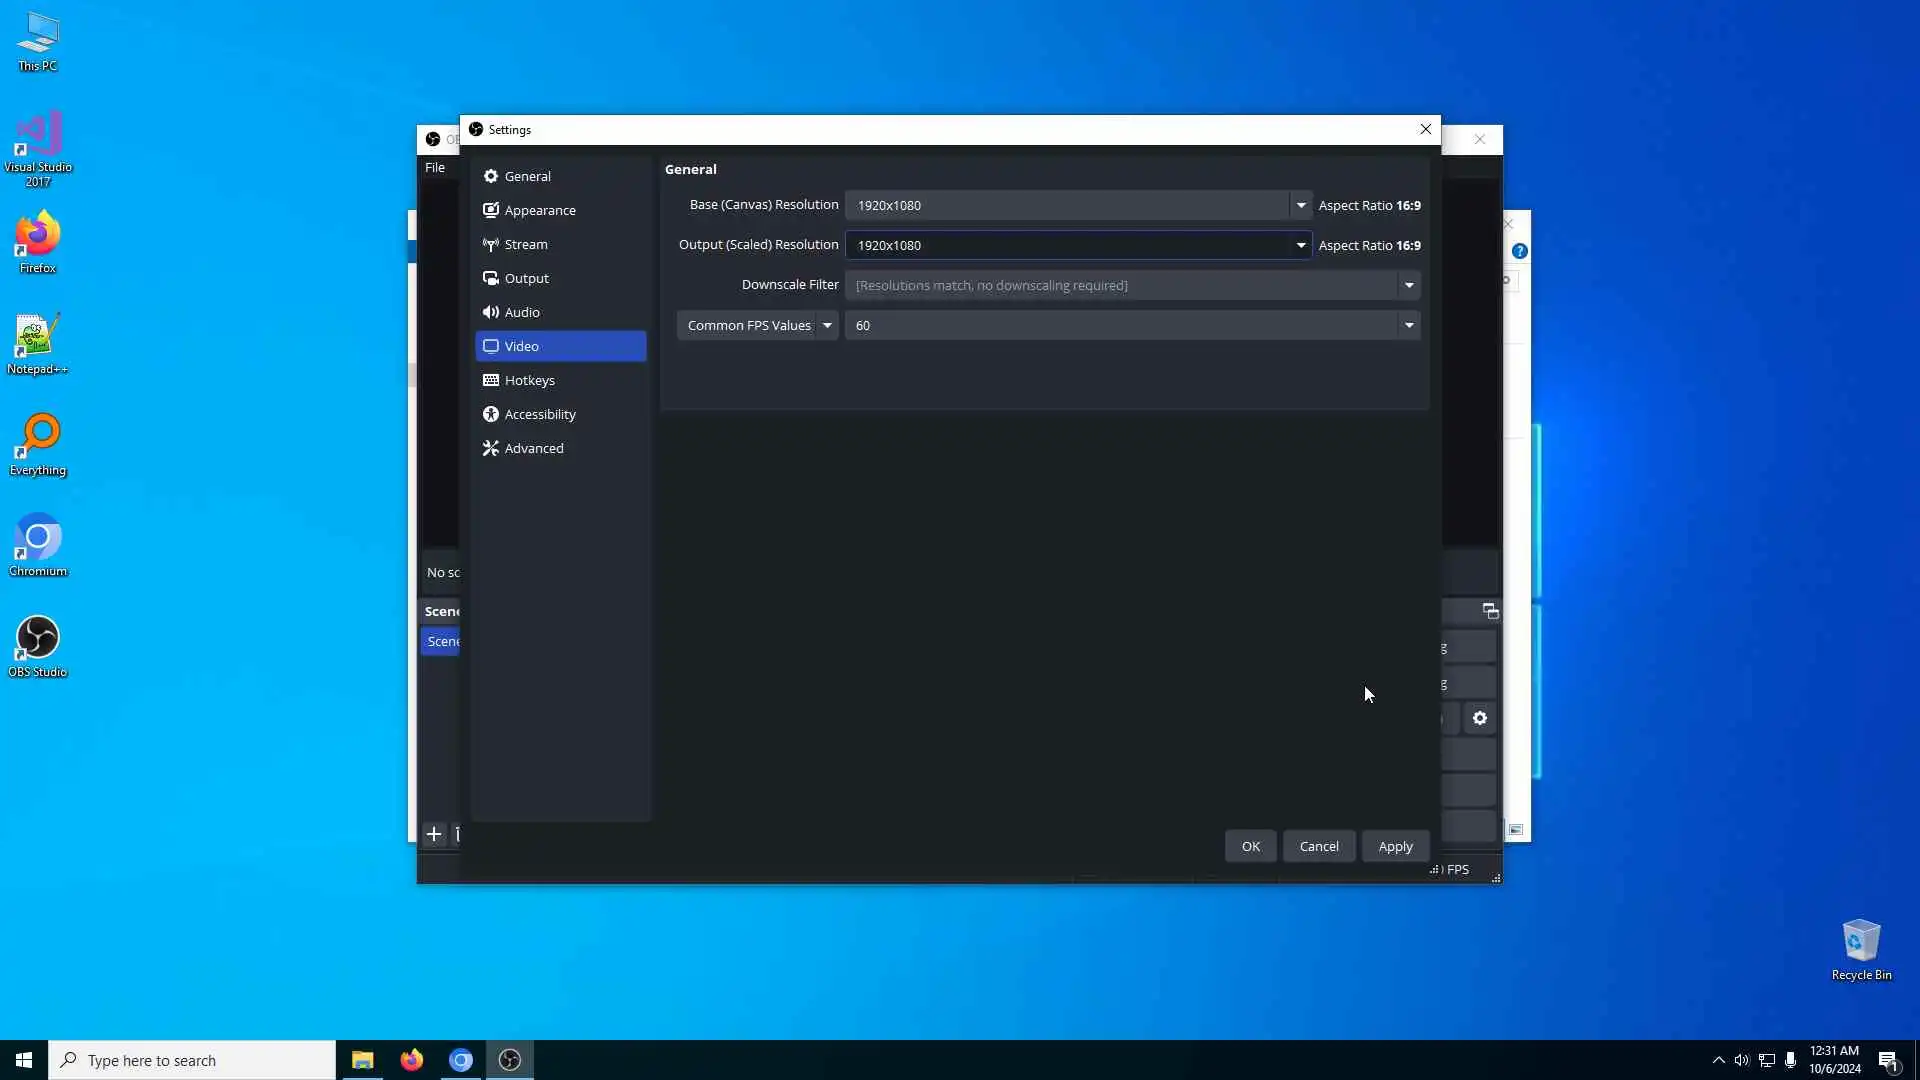The height and width of the screenshot is (1080, 1920).
Task: Open General settings with gear icon
Action: click(527, 176)
